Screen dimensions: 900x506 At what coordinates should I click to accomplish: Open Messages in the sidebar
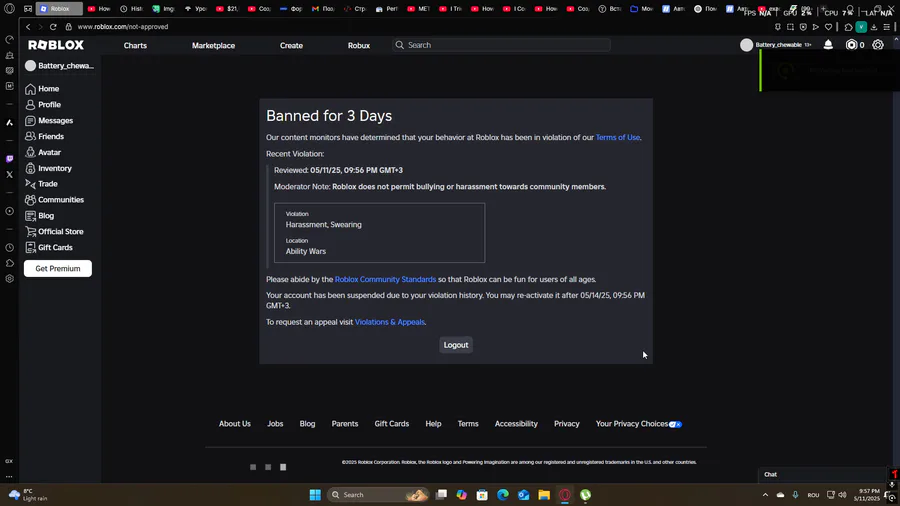click(49, 120)
